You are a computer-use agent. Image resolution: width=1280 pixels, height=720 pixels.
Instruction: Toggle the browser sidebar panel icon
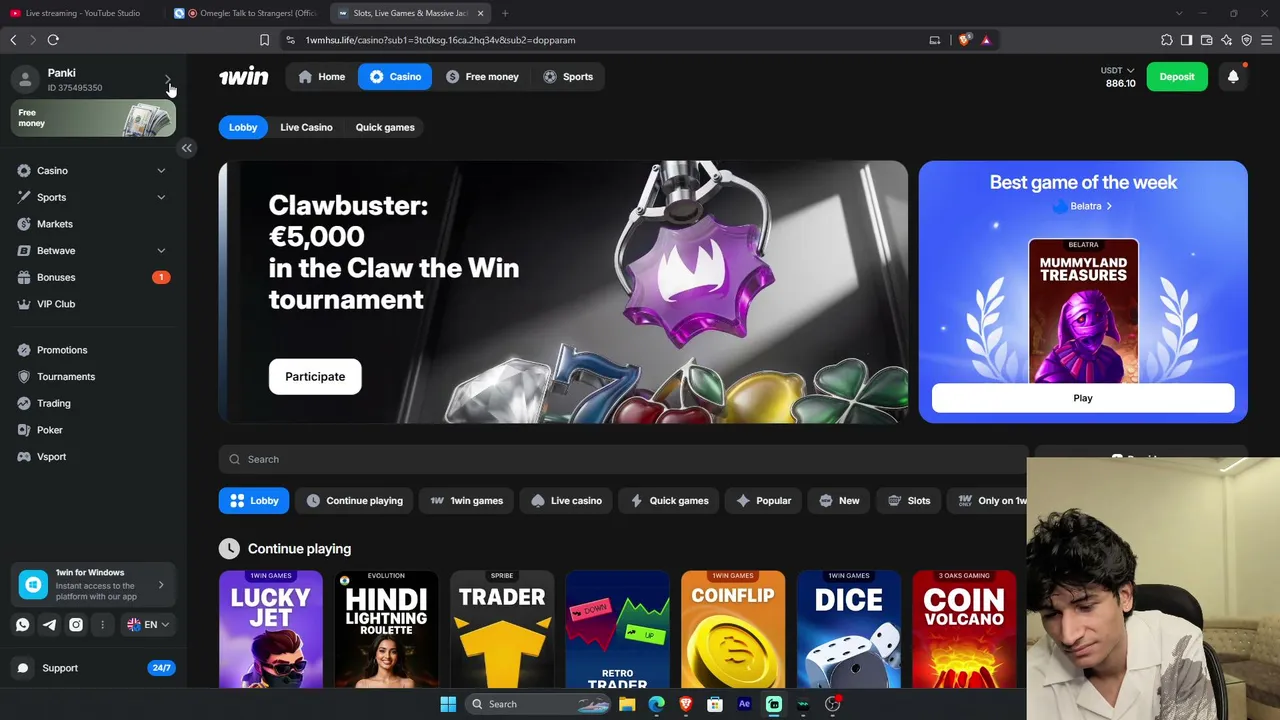1186,40
